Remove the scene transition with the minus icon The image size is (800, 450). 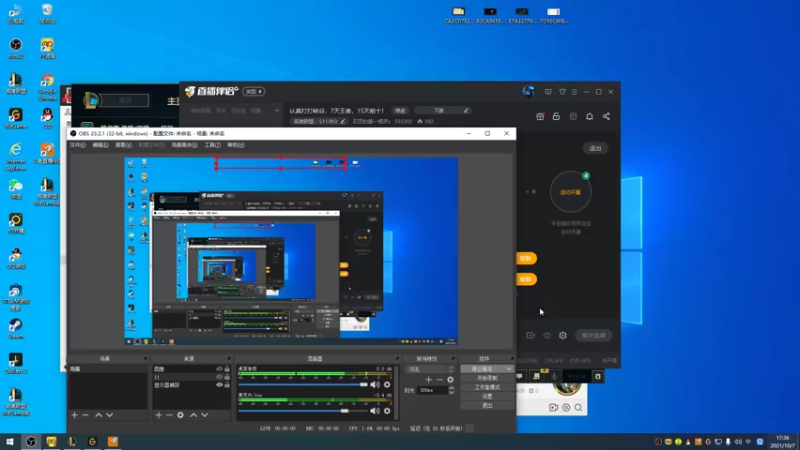click(439, 379)
